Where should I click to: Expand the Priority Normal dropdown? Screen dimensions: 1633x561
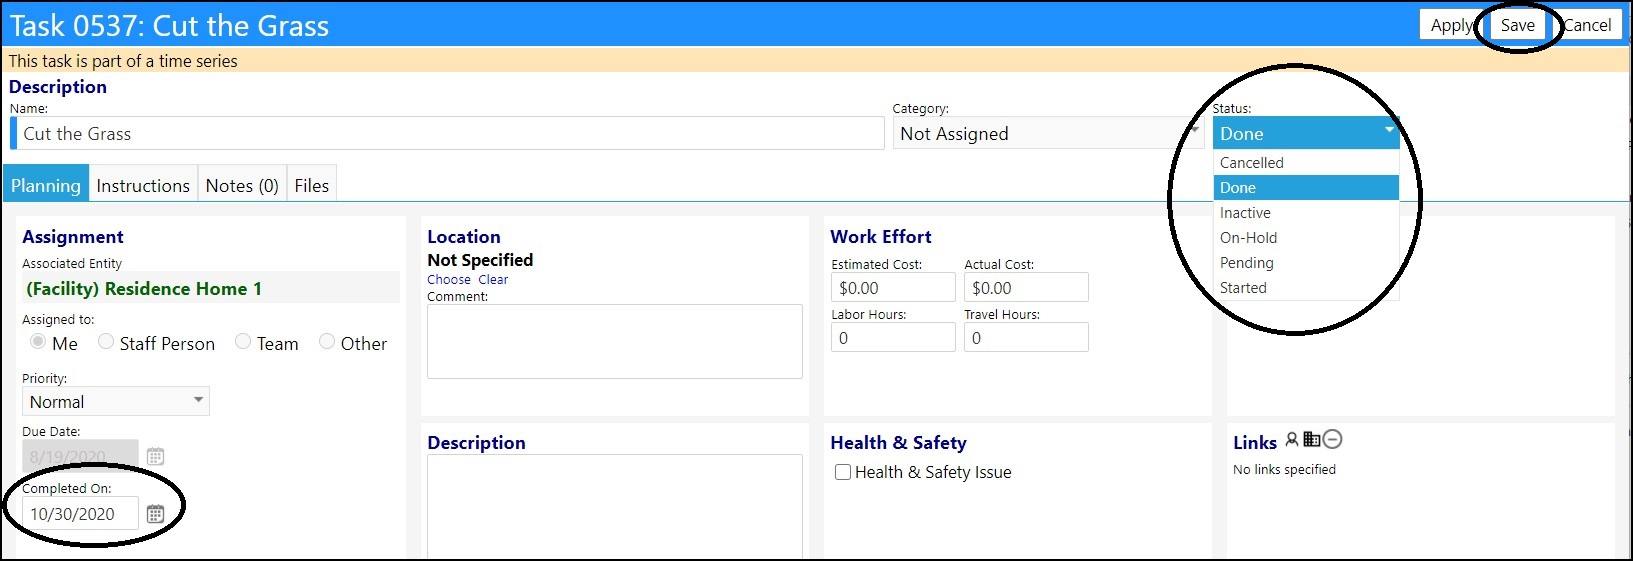pyautogui.click(x=116, y=401)
